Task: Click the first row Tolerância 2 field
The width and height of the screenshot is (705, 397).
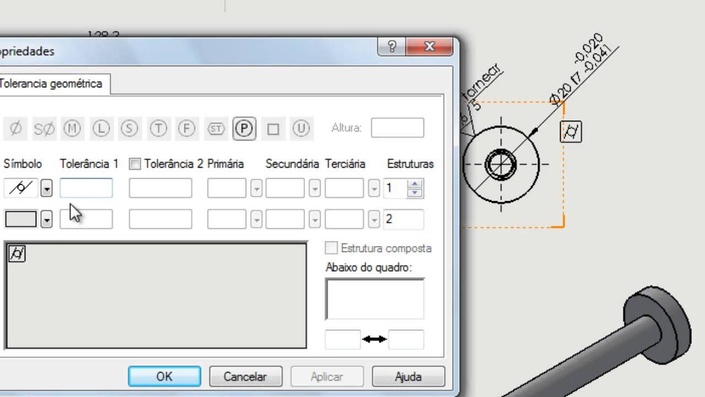Action: [x=161, y=188]
